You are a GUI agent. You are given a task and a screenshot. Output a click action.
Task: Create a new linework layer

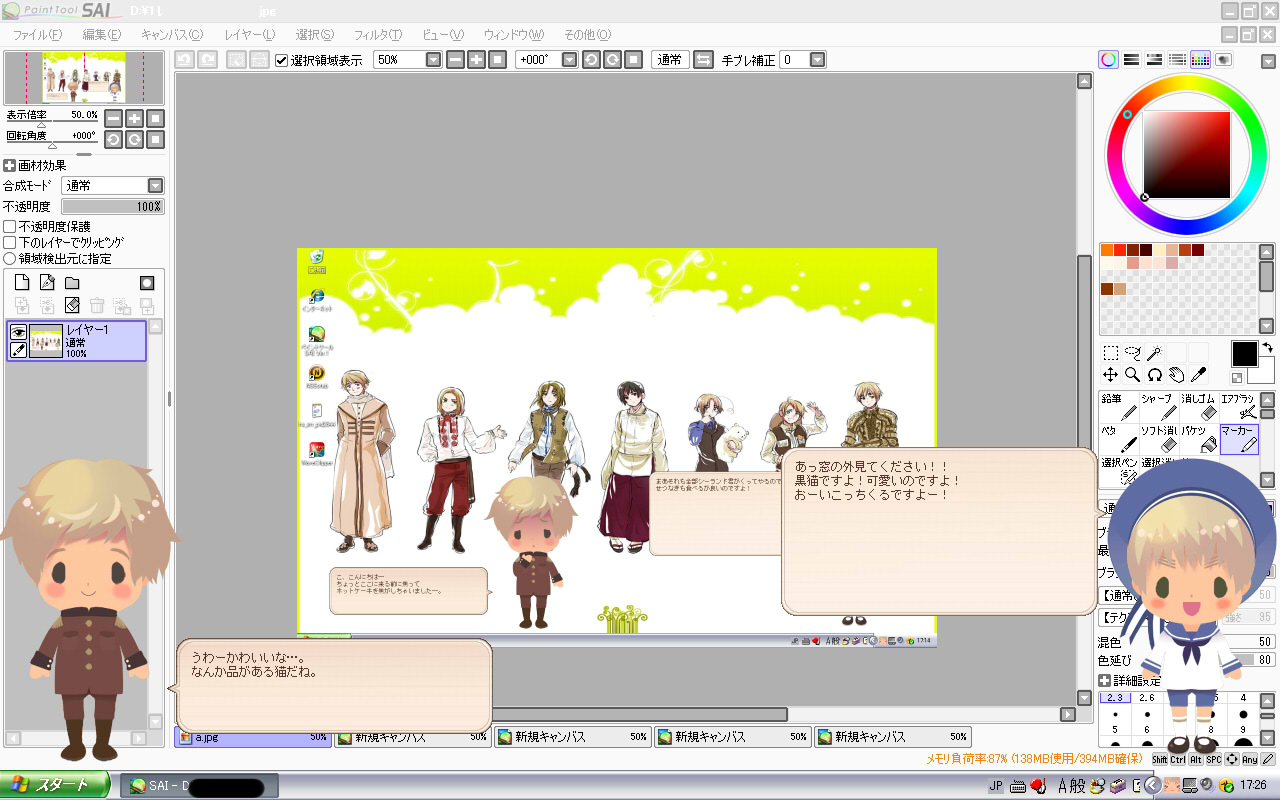(x=46, y=283)
